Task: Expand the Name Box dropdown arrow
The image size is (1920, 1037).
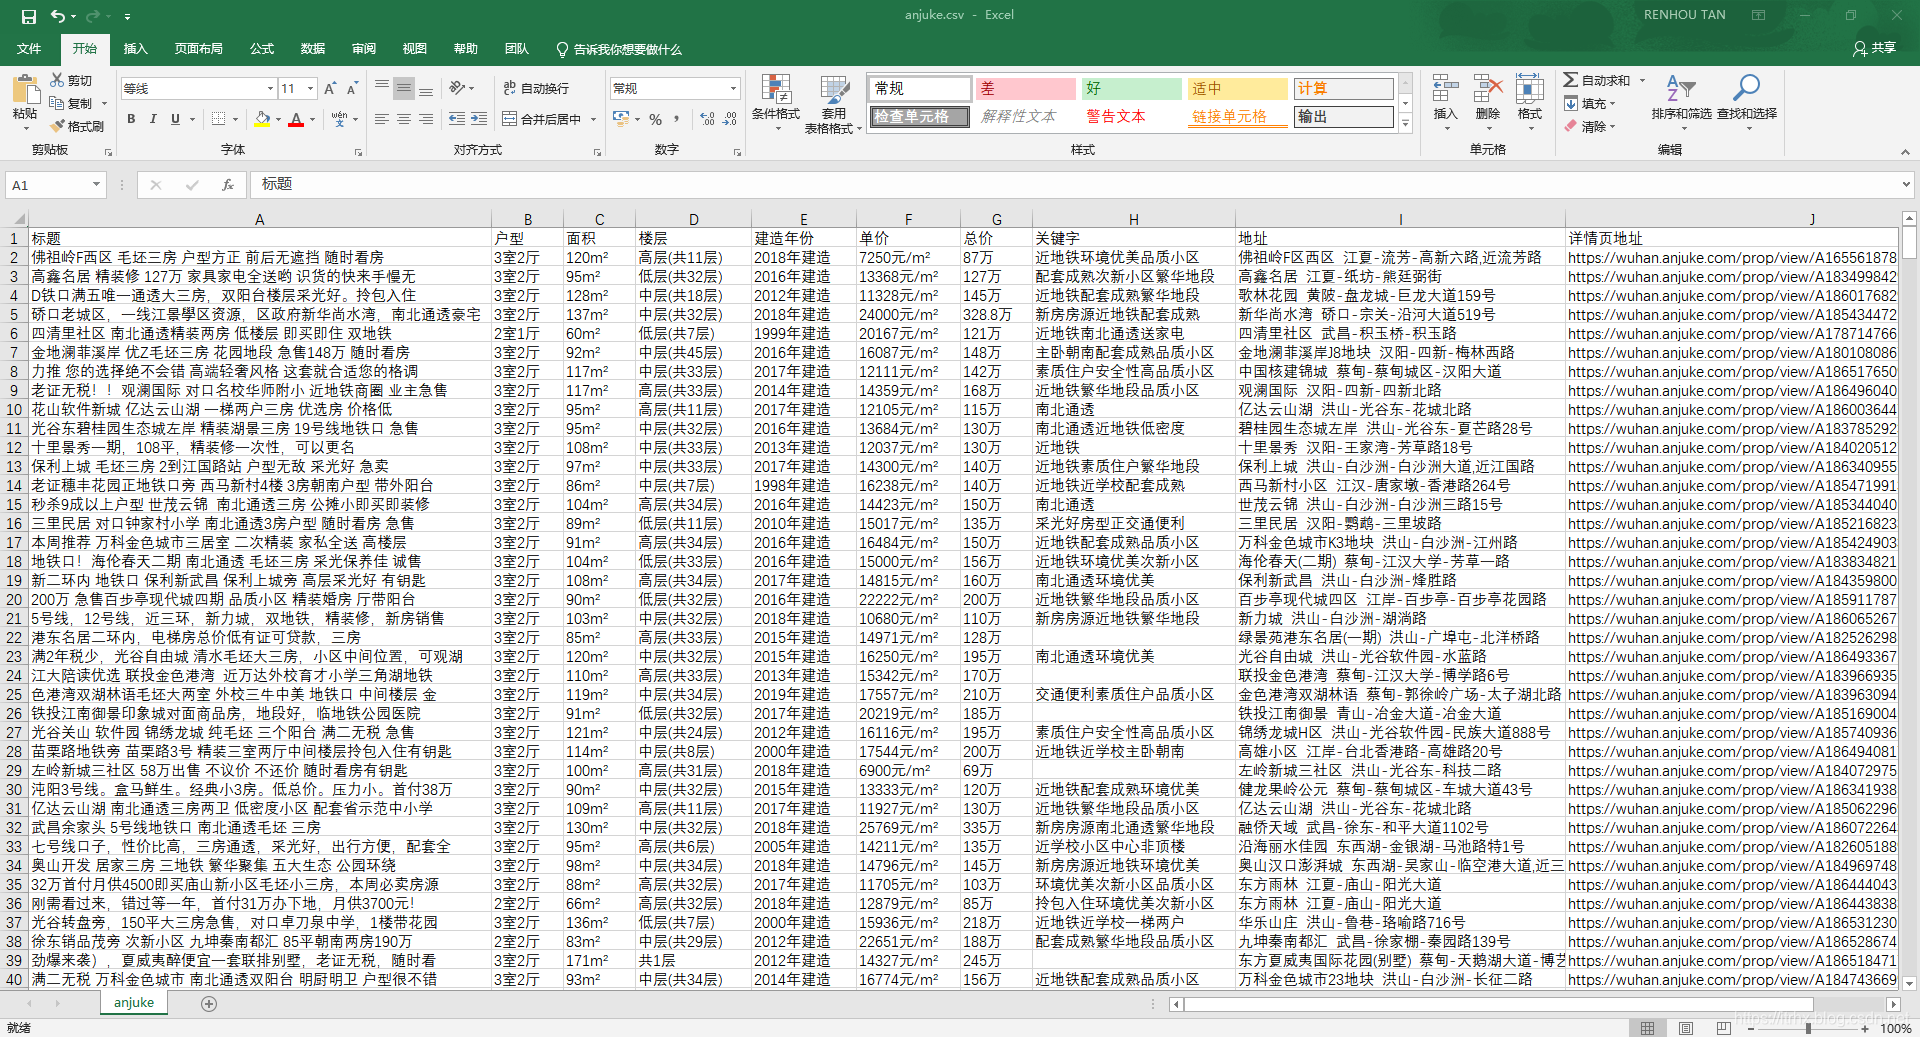Action: click(x=96, y=184)
